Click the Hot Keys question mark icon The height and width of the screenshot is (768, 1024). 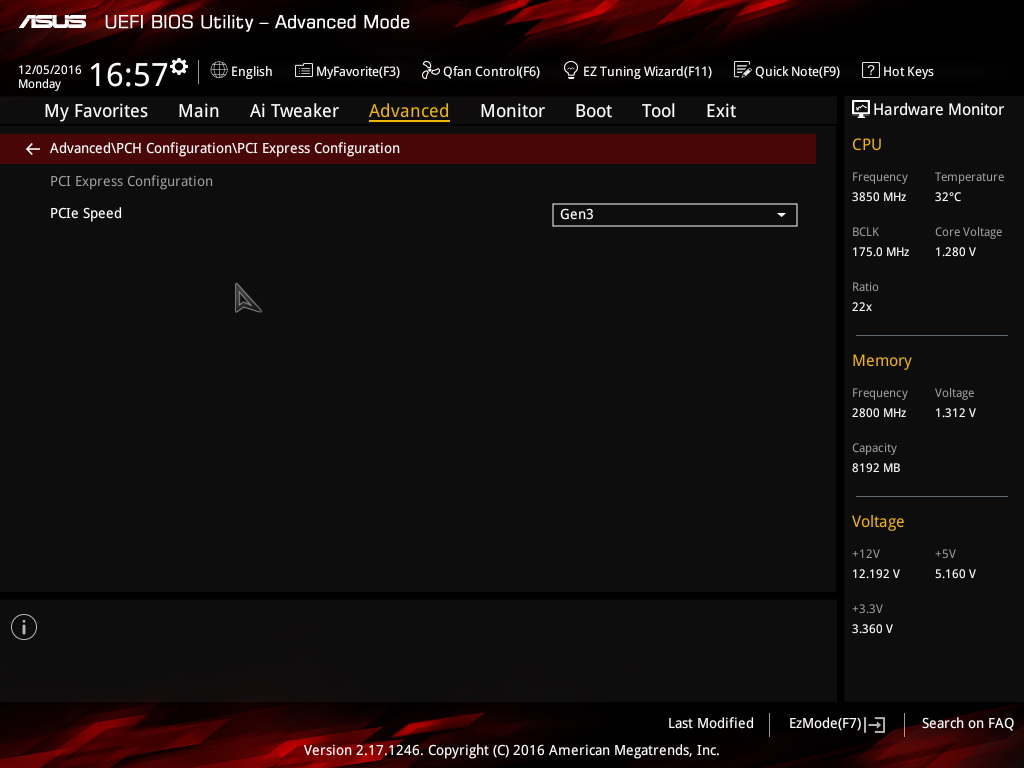(x=871, y=70)
